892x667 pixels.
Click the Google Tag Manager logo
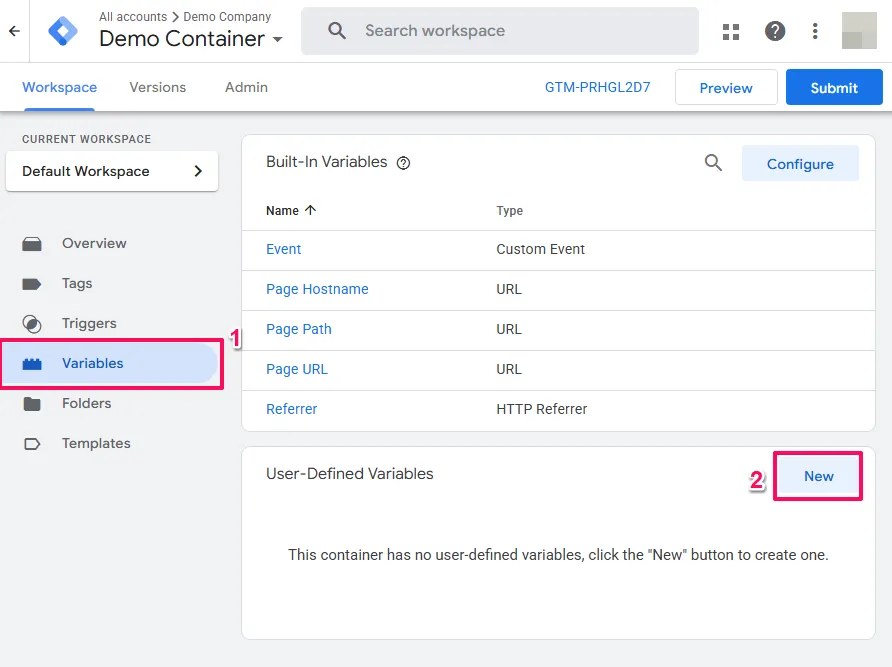point(63,31)
